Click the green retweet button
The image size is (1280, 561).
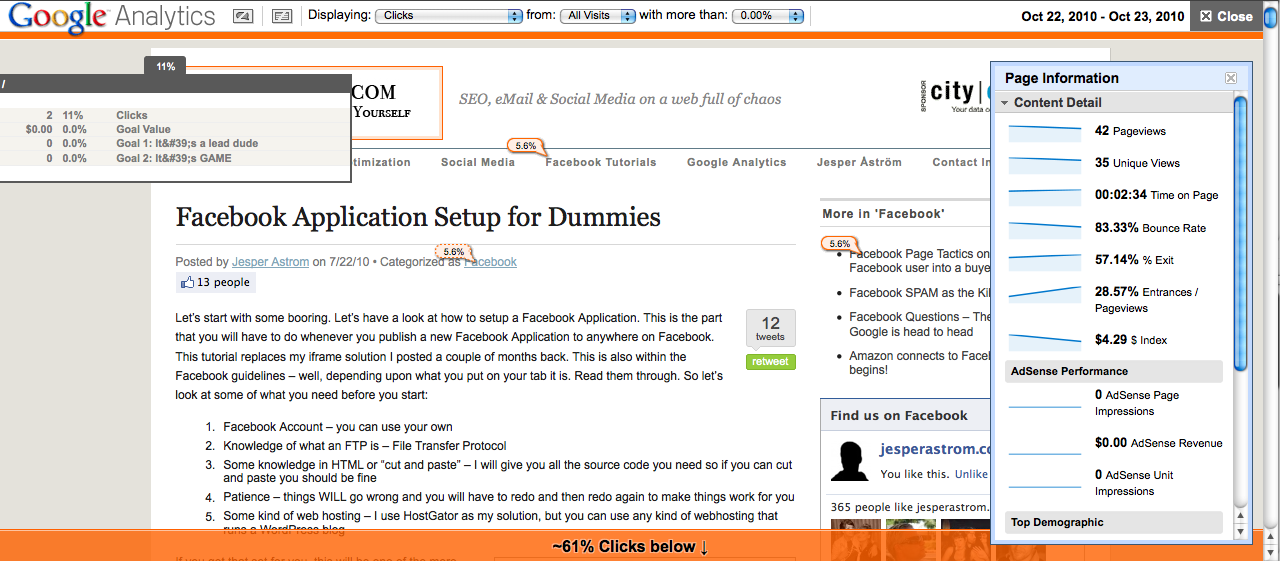pos(771,362)
